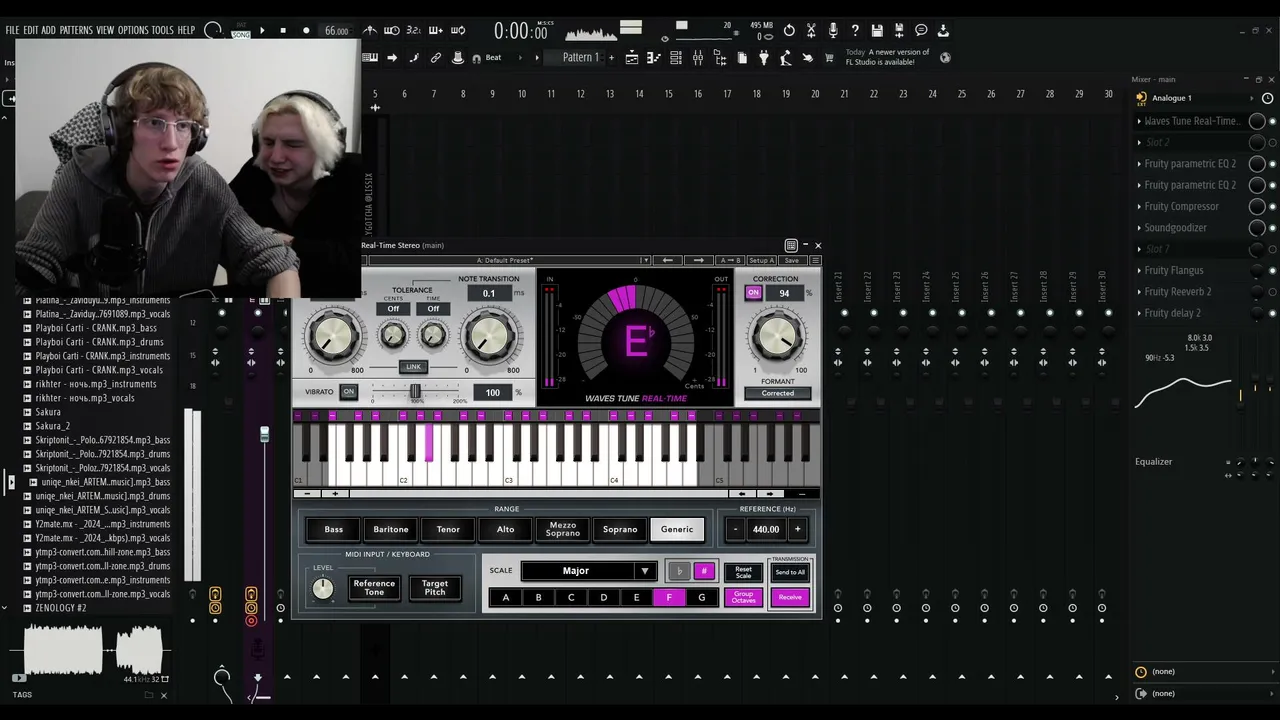This screenshot has width=1280, height=720.
Task: Open the PATTERNS menu
Action: [76, 30]
